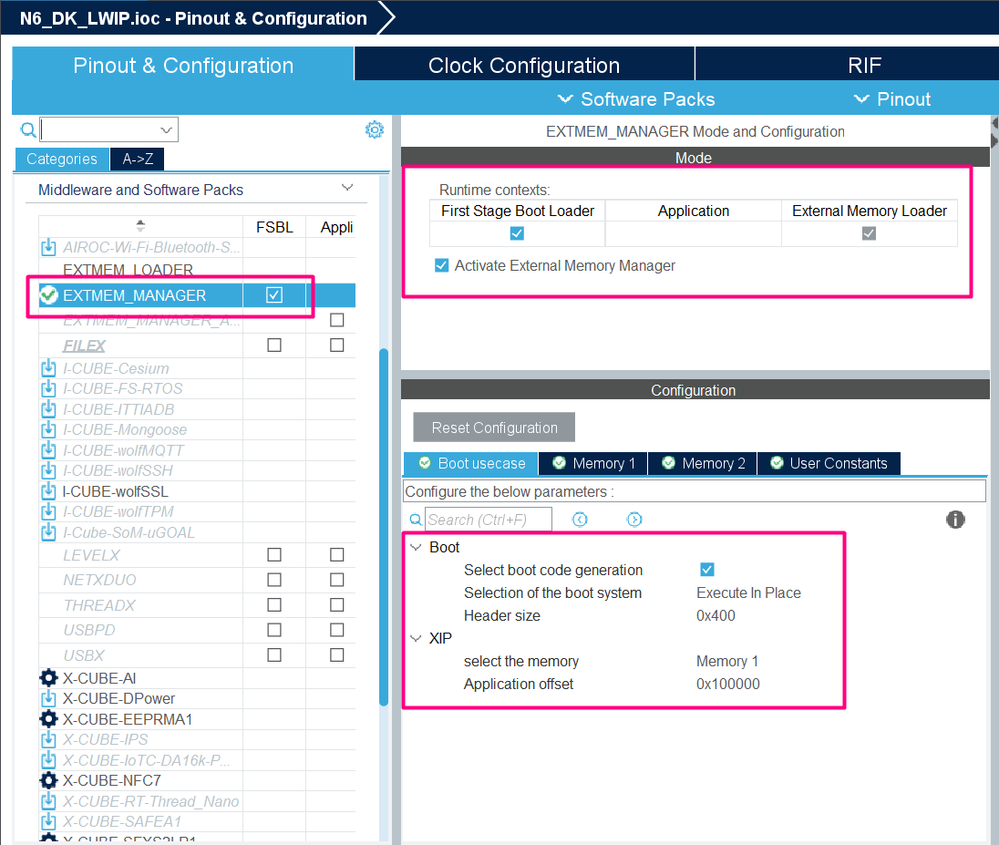Click sort arrows in the pack list header
Screen dimensions: 999x845
tap(141, 226)
